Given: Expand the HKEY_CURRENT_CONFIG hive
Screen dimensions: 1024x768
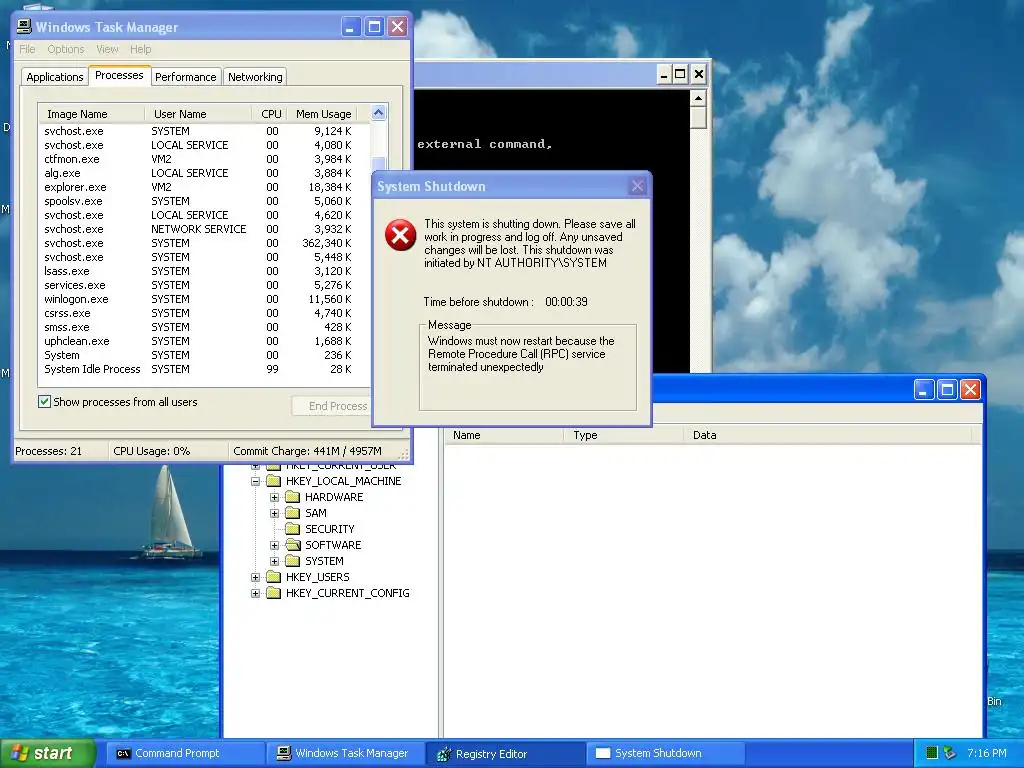Looking at the screenshot, I should 255,593.
